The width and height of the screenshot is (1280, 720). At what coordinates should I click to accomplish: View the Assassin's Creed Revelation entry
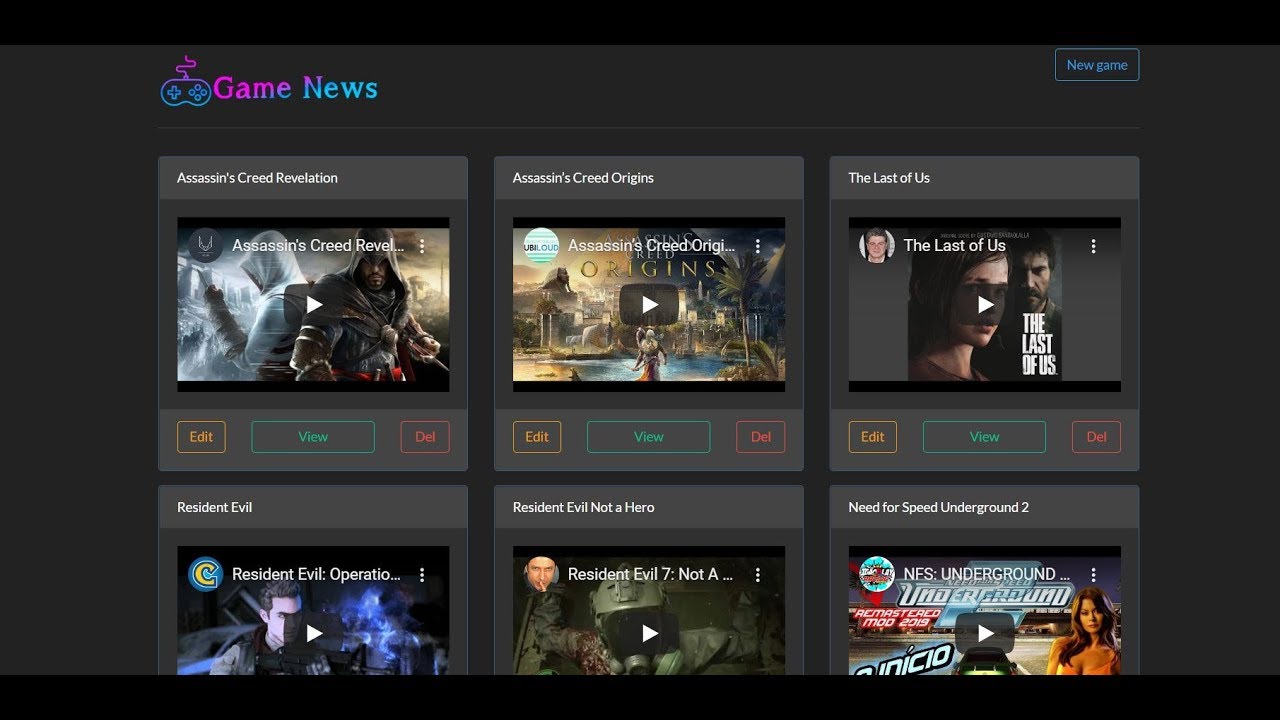click(313, 437)
